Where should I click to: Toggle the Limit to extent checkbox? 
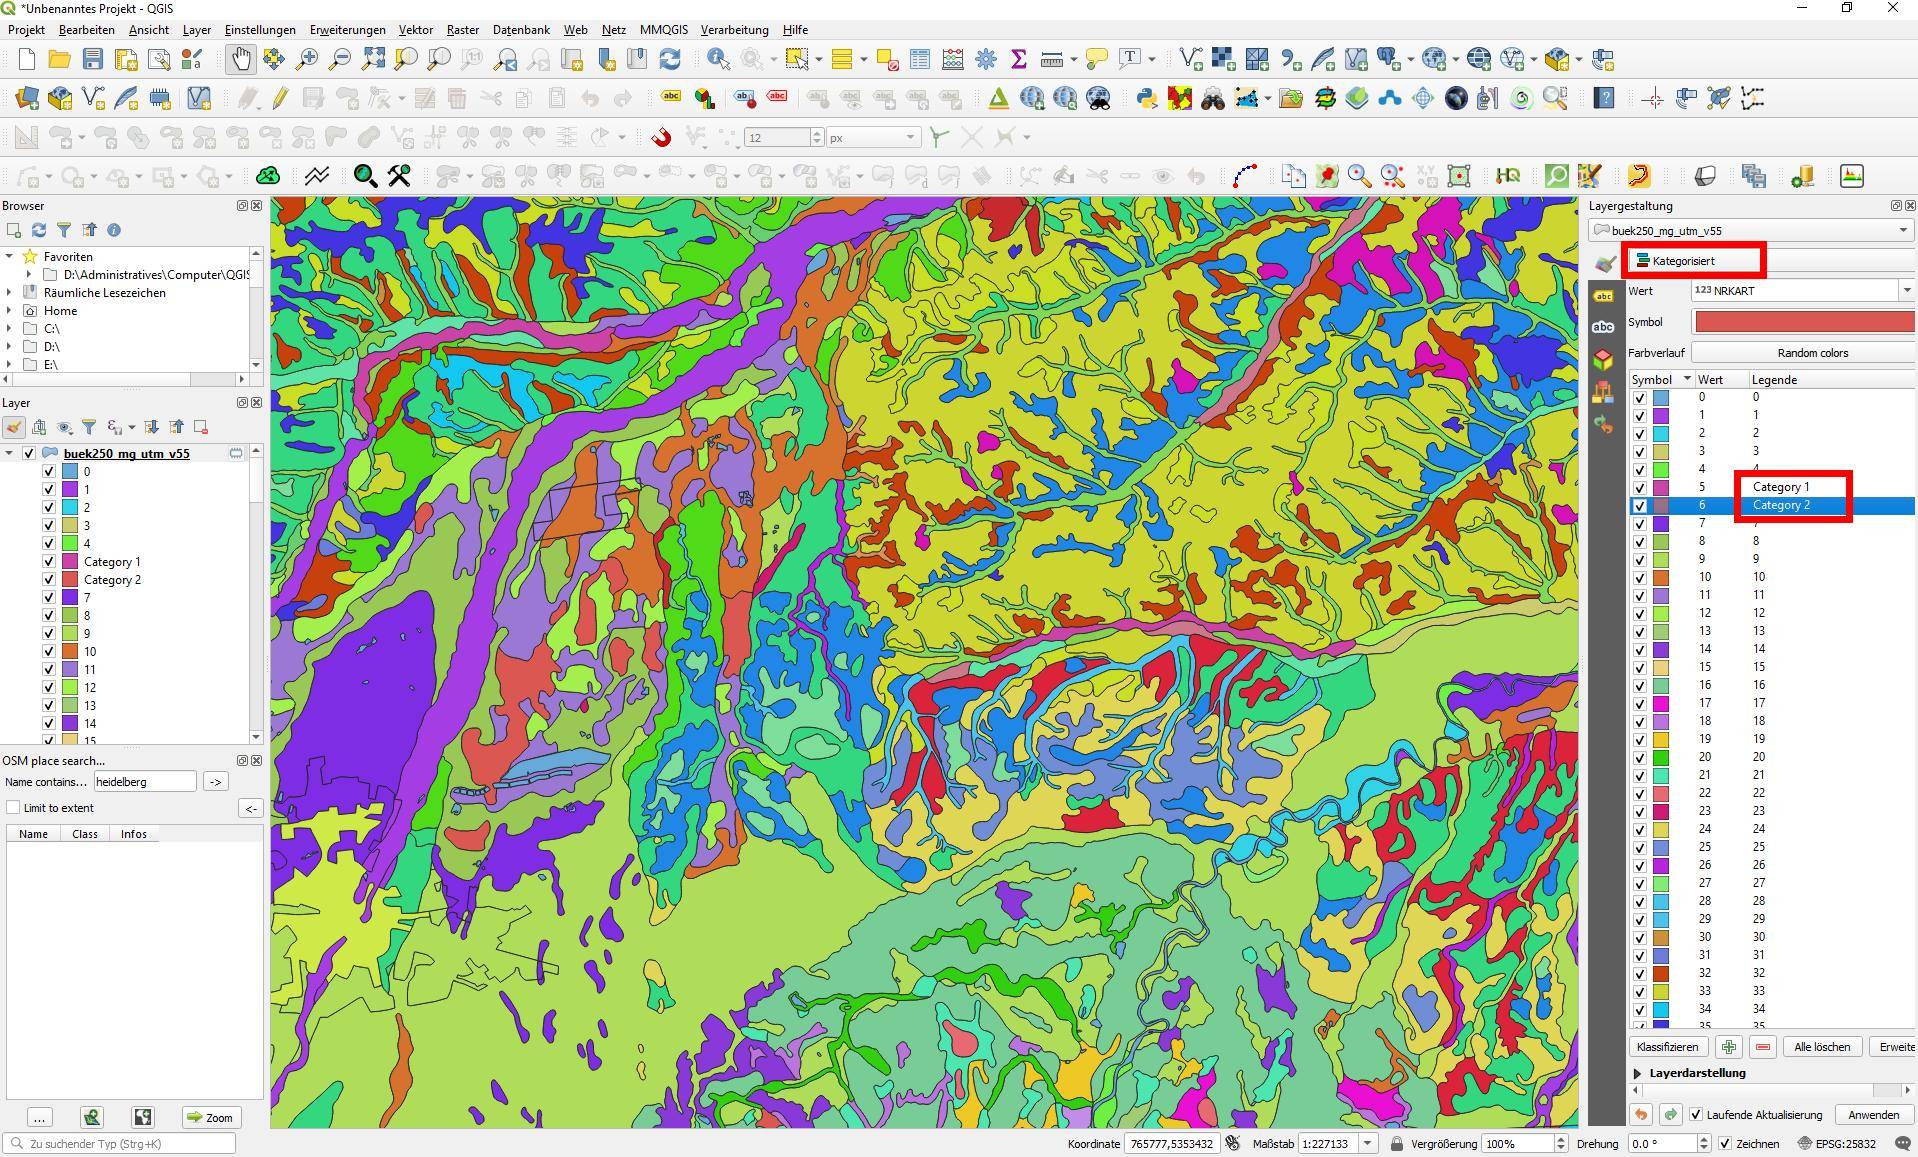pyautogui.click(x=13, y=807)
